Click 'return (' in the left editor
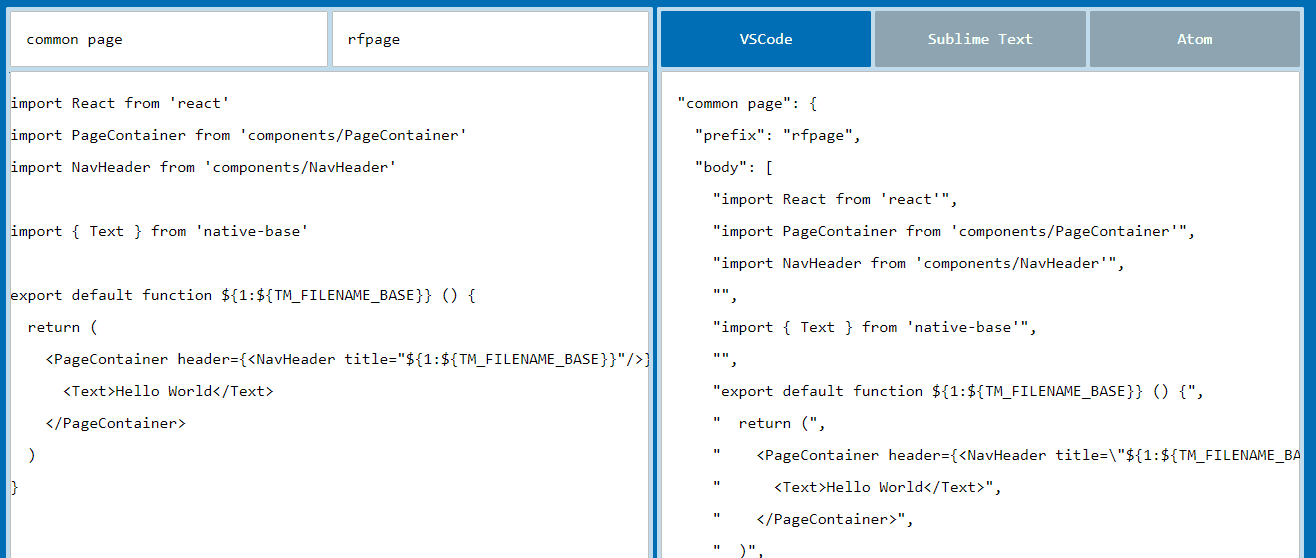Image resolution: width=1316 pixels, height=558 pixels. tap(63, 327)
